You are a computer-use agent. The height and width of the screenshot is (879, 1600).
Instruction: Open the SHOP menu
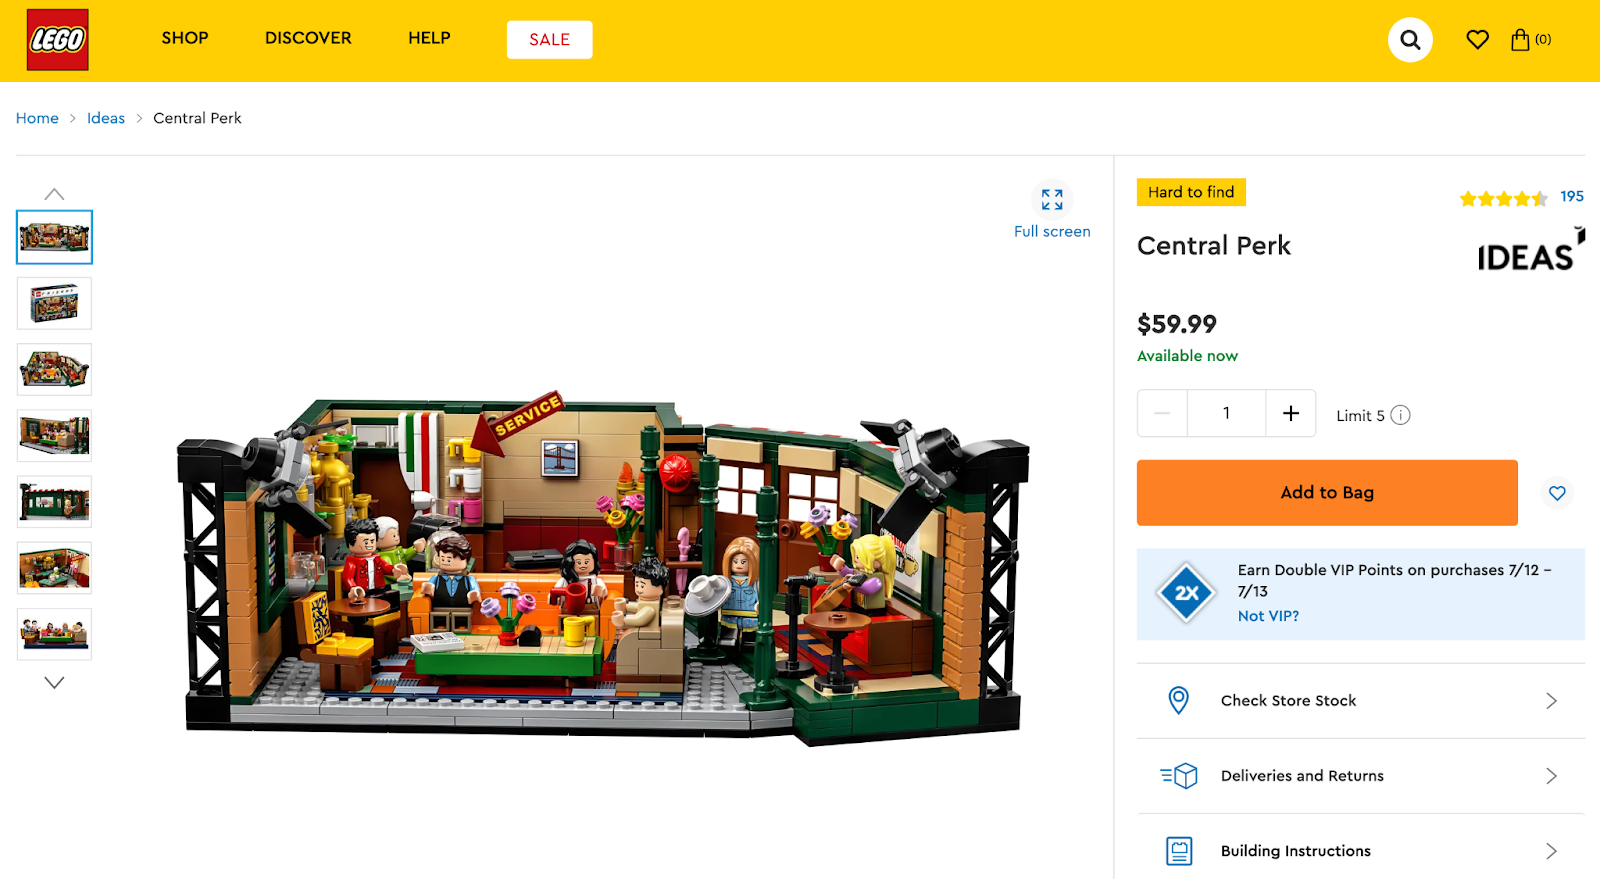[185, 38]
